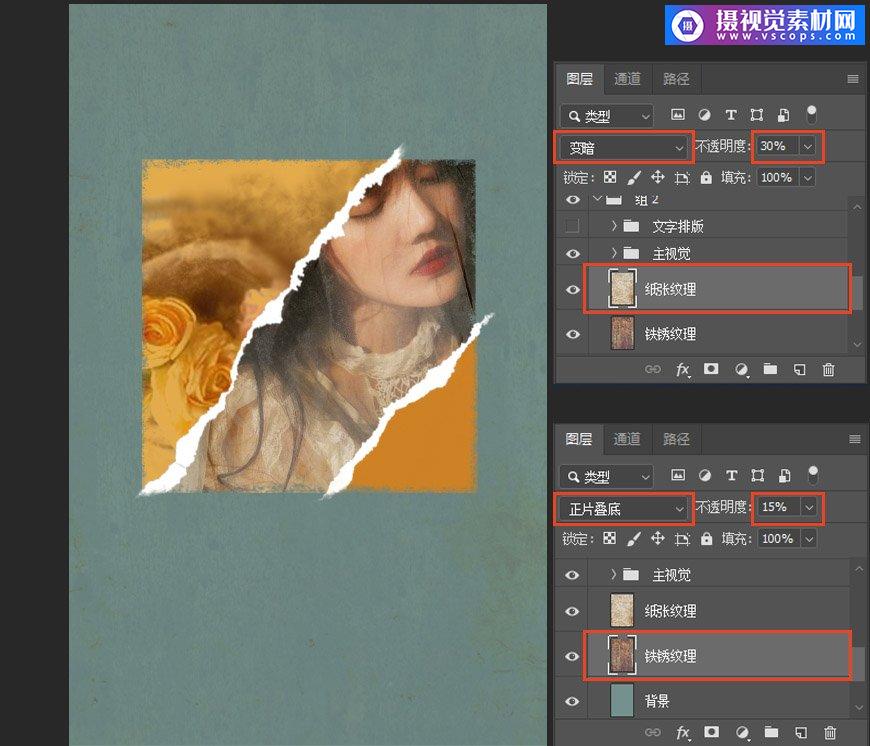
Task: Switch to 路径 tab in upper panel
Action: (x=676, y=79)
